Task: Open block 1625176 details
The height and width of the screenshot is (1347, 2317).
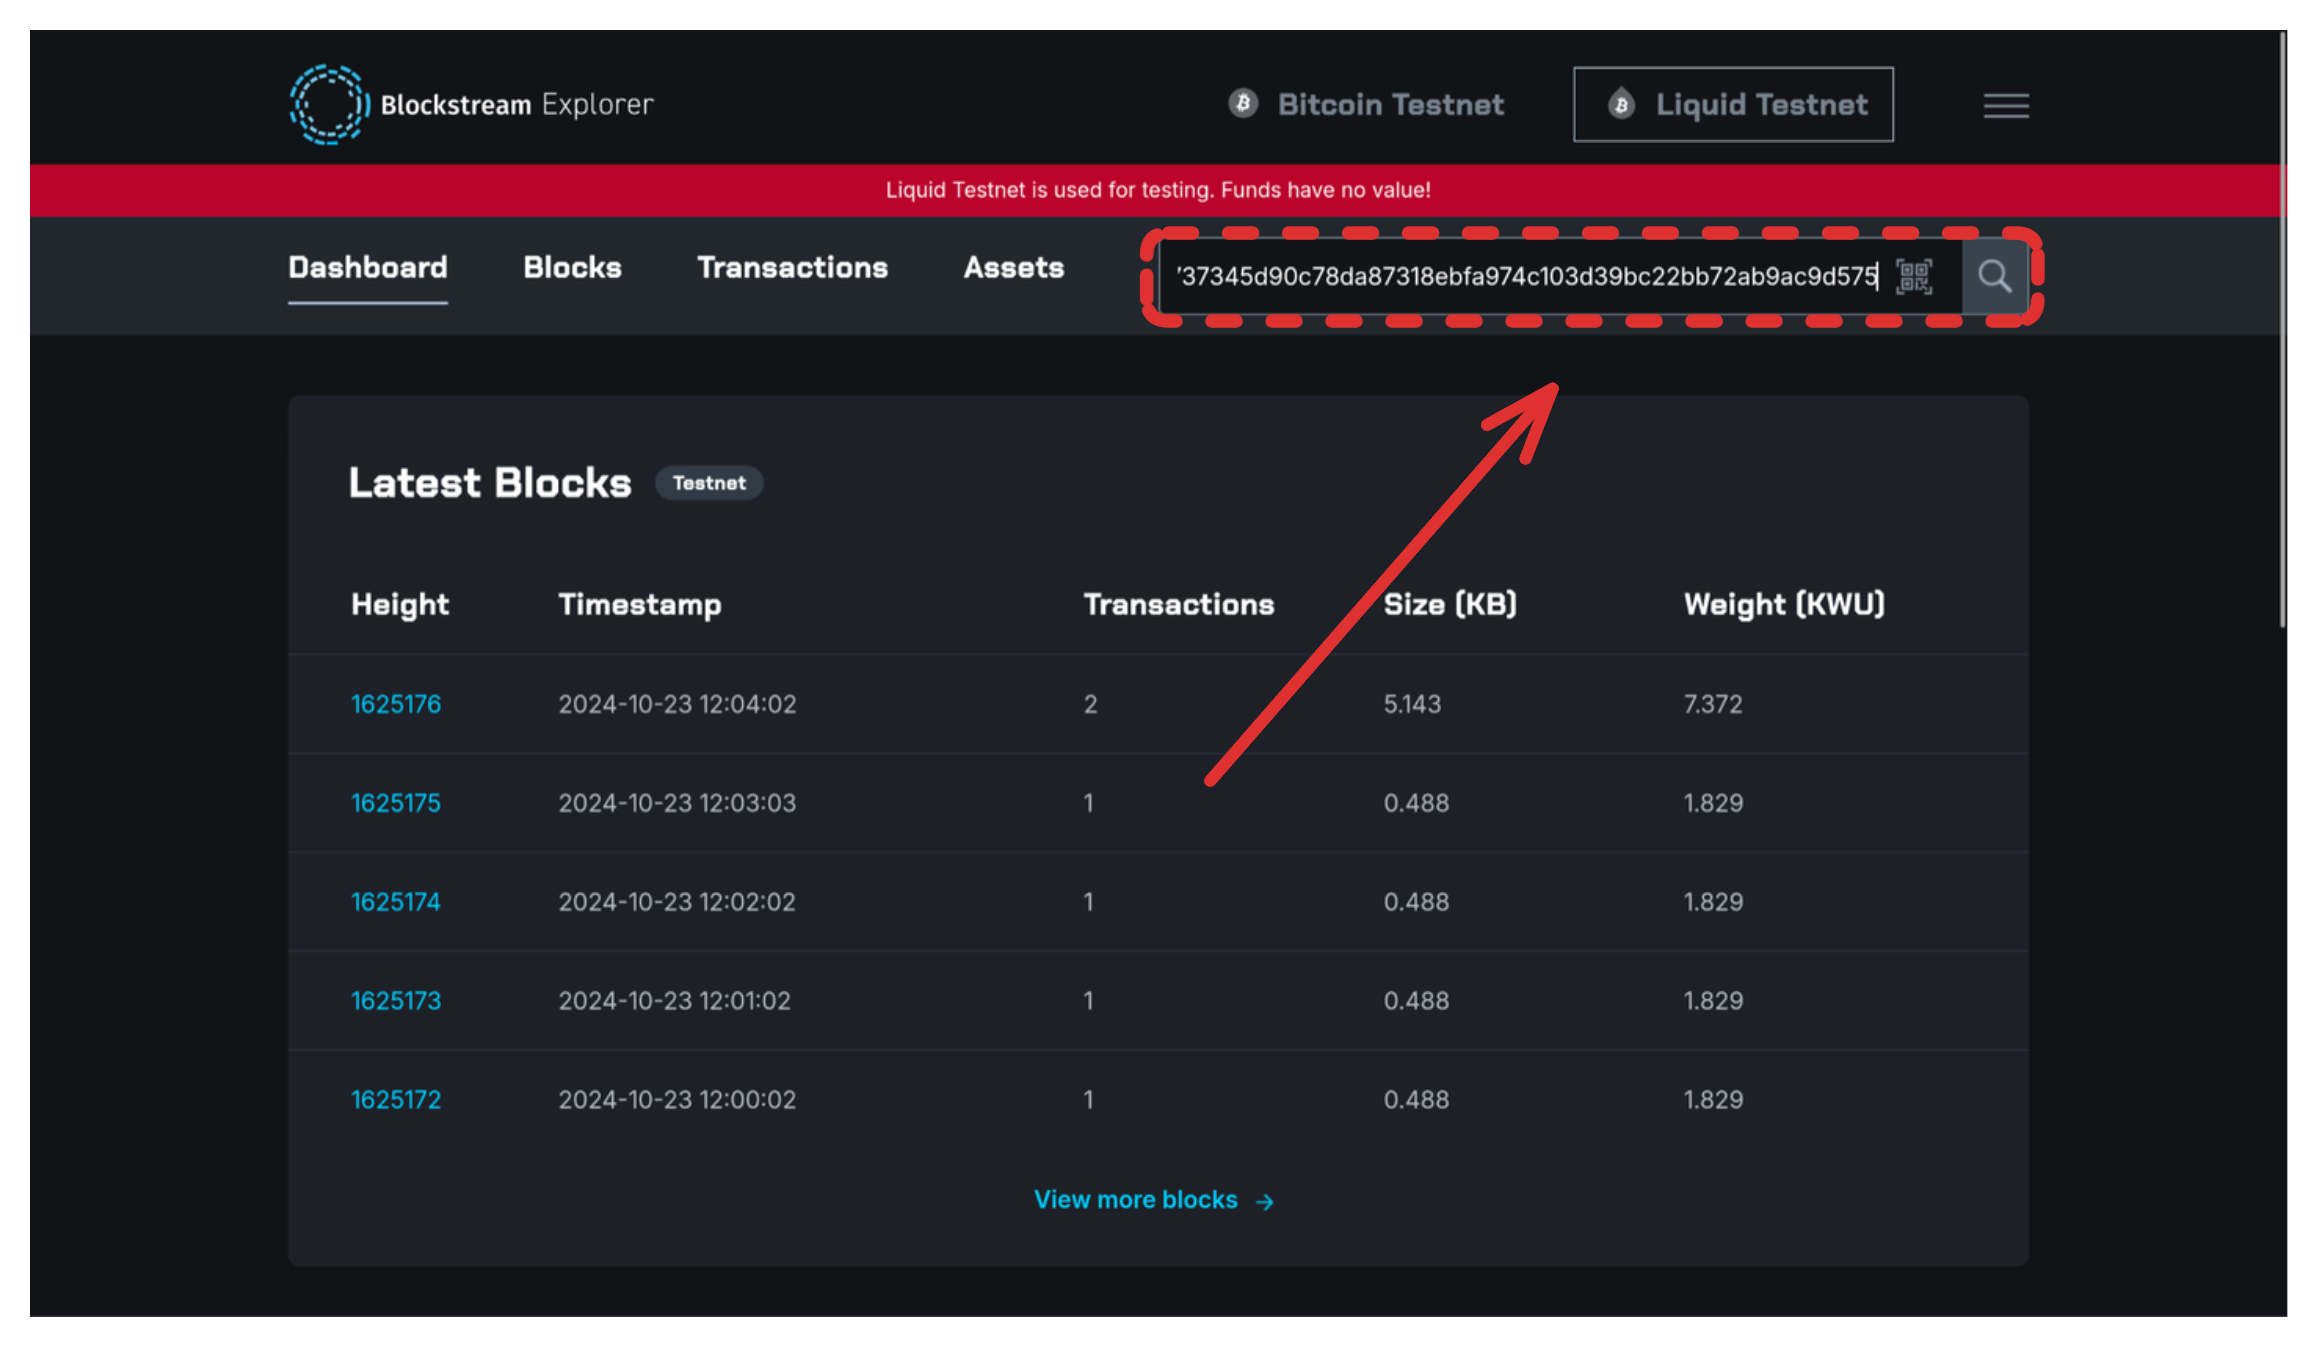Action: (395, 704)
